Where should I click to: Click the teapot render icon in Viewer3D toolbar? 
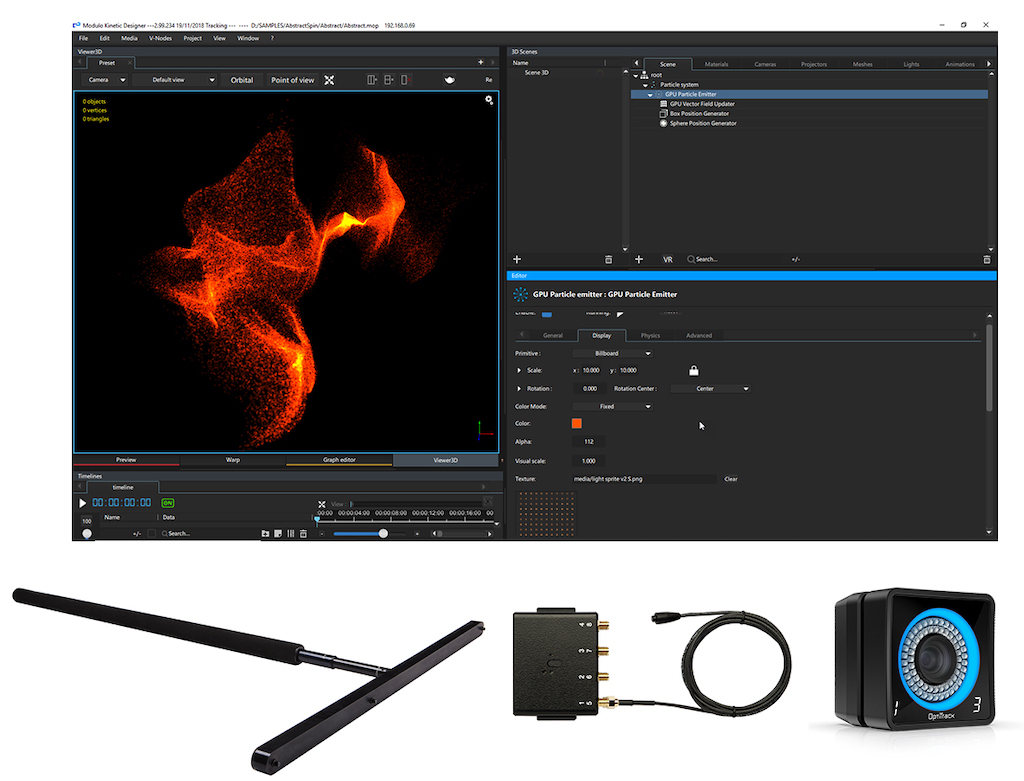[x=450, y=80]
